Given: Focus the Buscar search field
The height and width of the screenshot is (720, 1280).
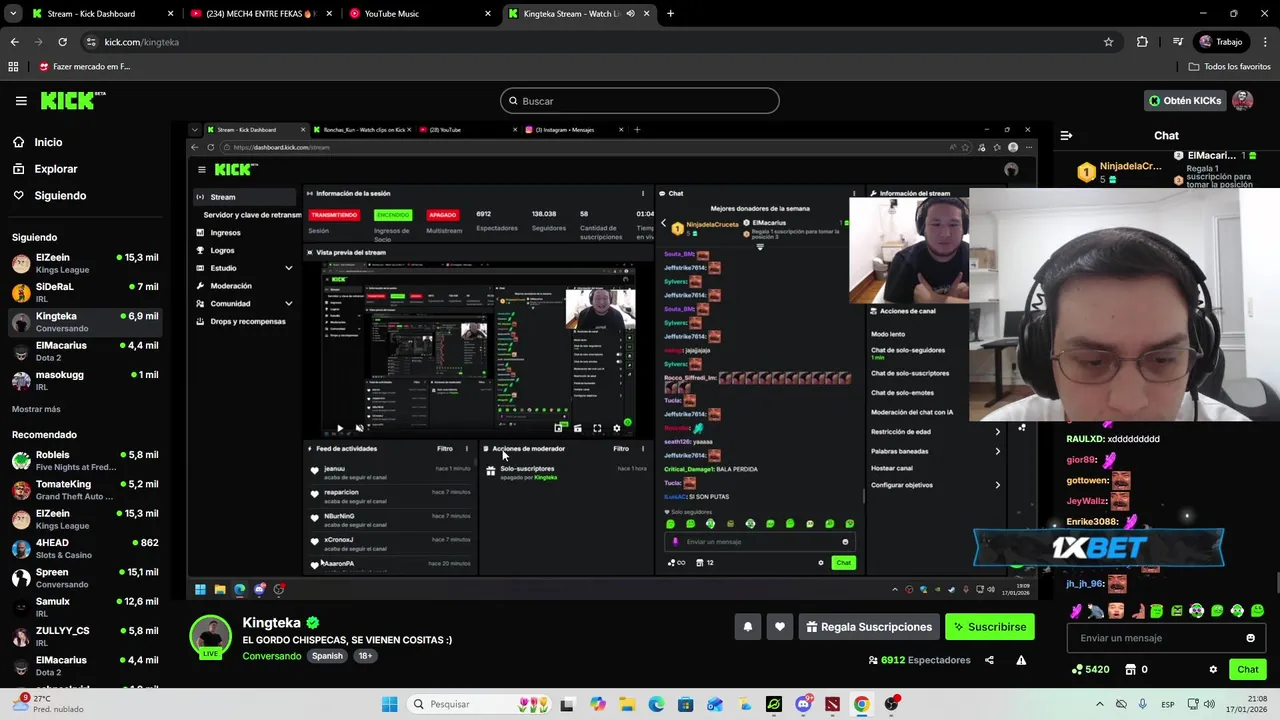Looking at the screenshot, I should click(640, 101).
